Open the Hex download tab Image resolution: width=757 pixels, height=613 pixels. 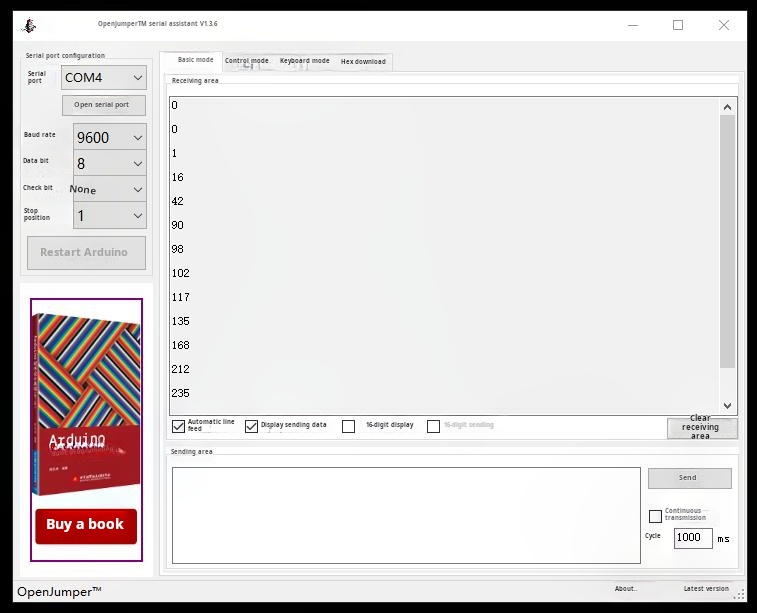[x=362, y=62]
